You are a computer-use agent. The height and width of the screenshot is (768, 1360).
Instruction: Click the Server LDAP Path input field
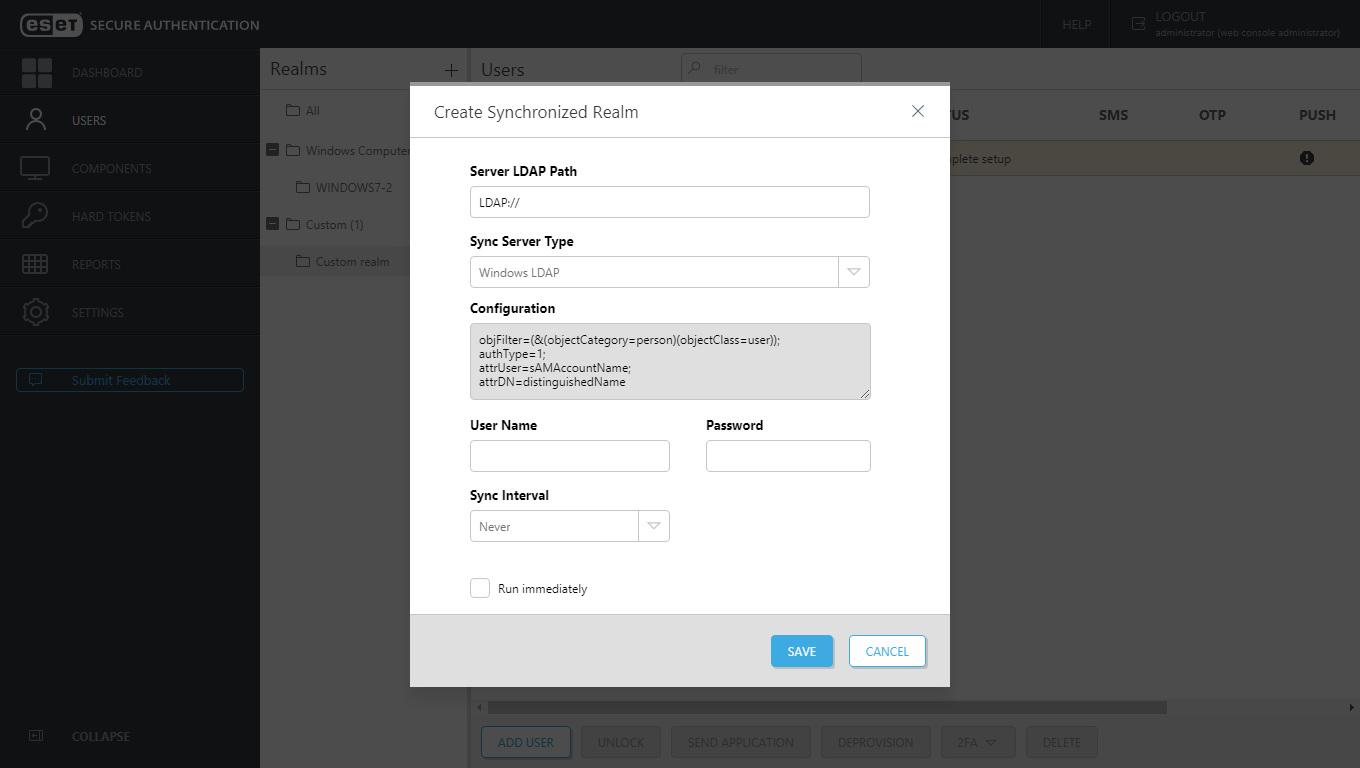[x=669, y=202]
